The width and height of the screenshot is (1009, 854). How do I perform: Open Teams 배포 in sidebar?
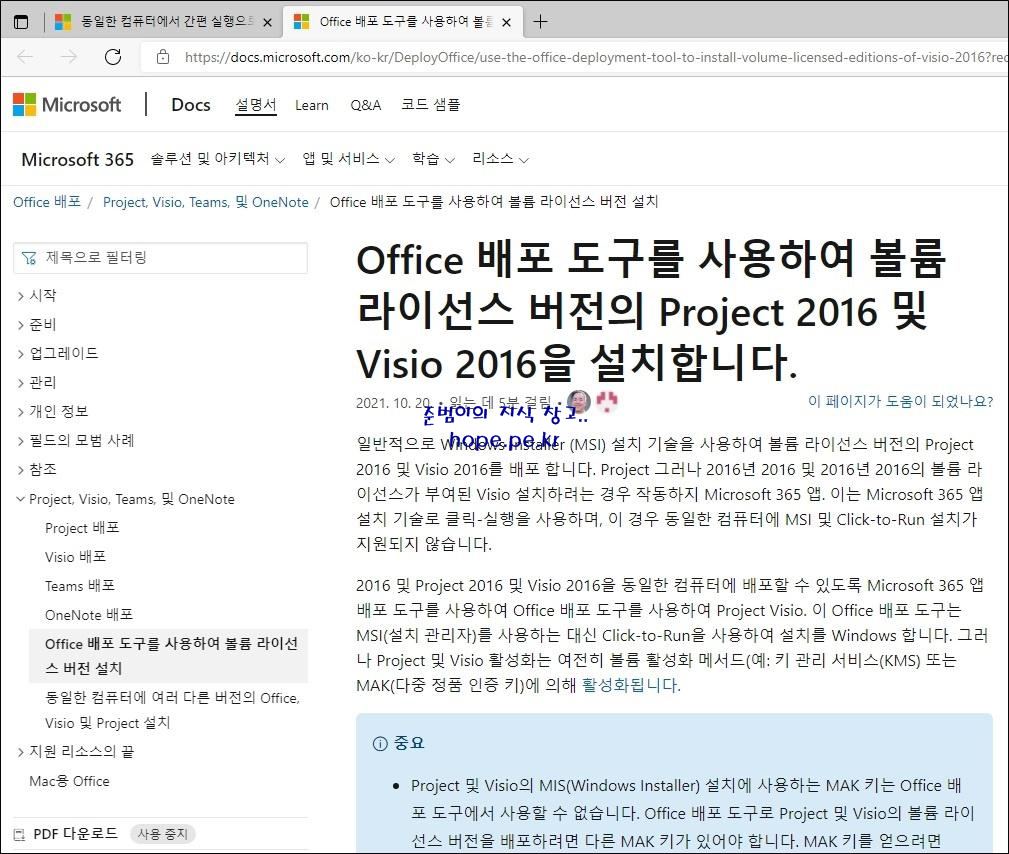80,586
